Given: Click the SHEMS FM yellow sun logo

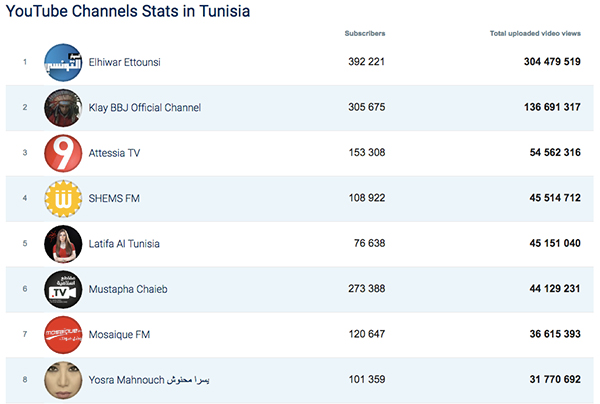Looking at the screenshot, I should click(63, 199).
